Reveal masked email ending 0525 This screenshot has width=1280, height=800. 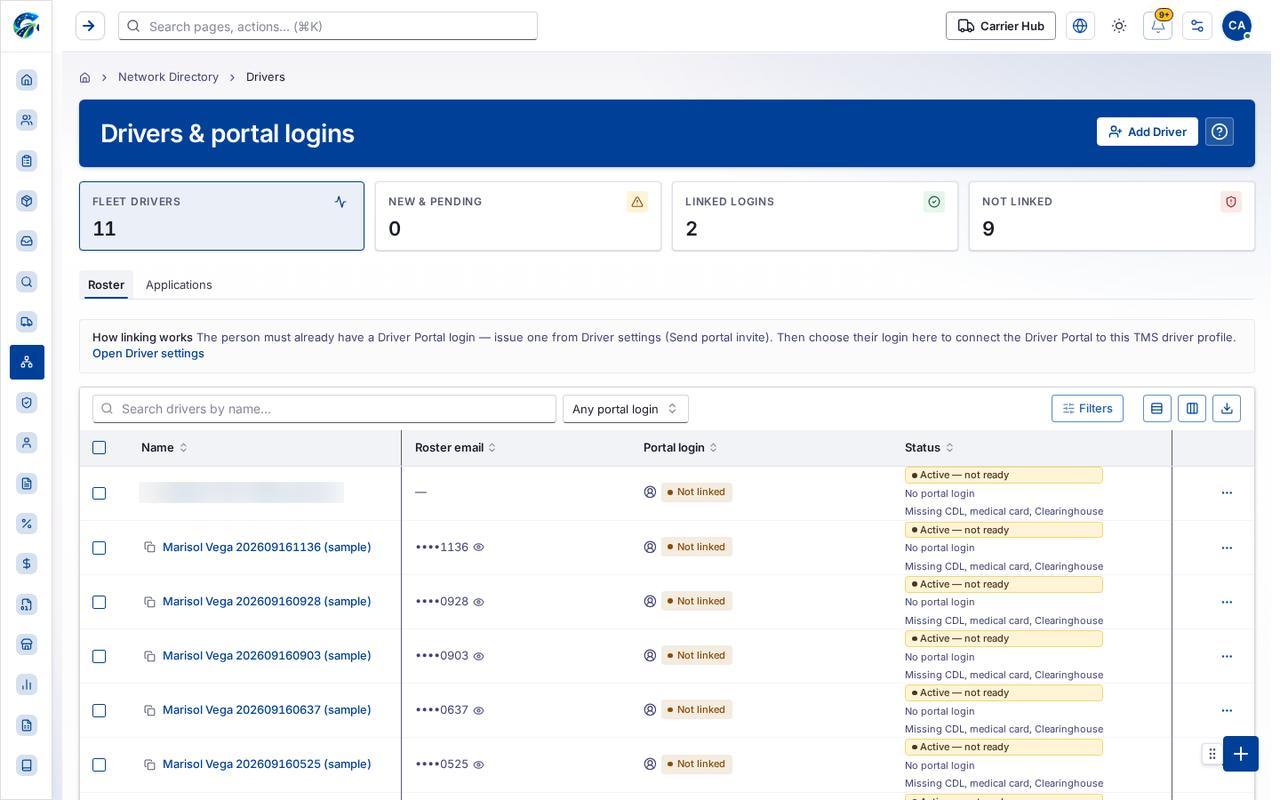[x=478, y=765]
